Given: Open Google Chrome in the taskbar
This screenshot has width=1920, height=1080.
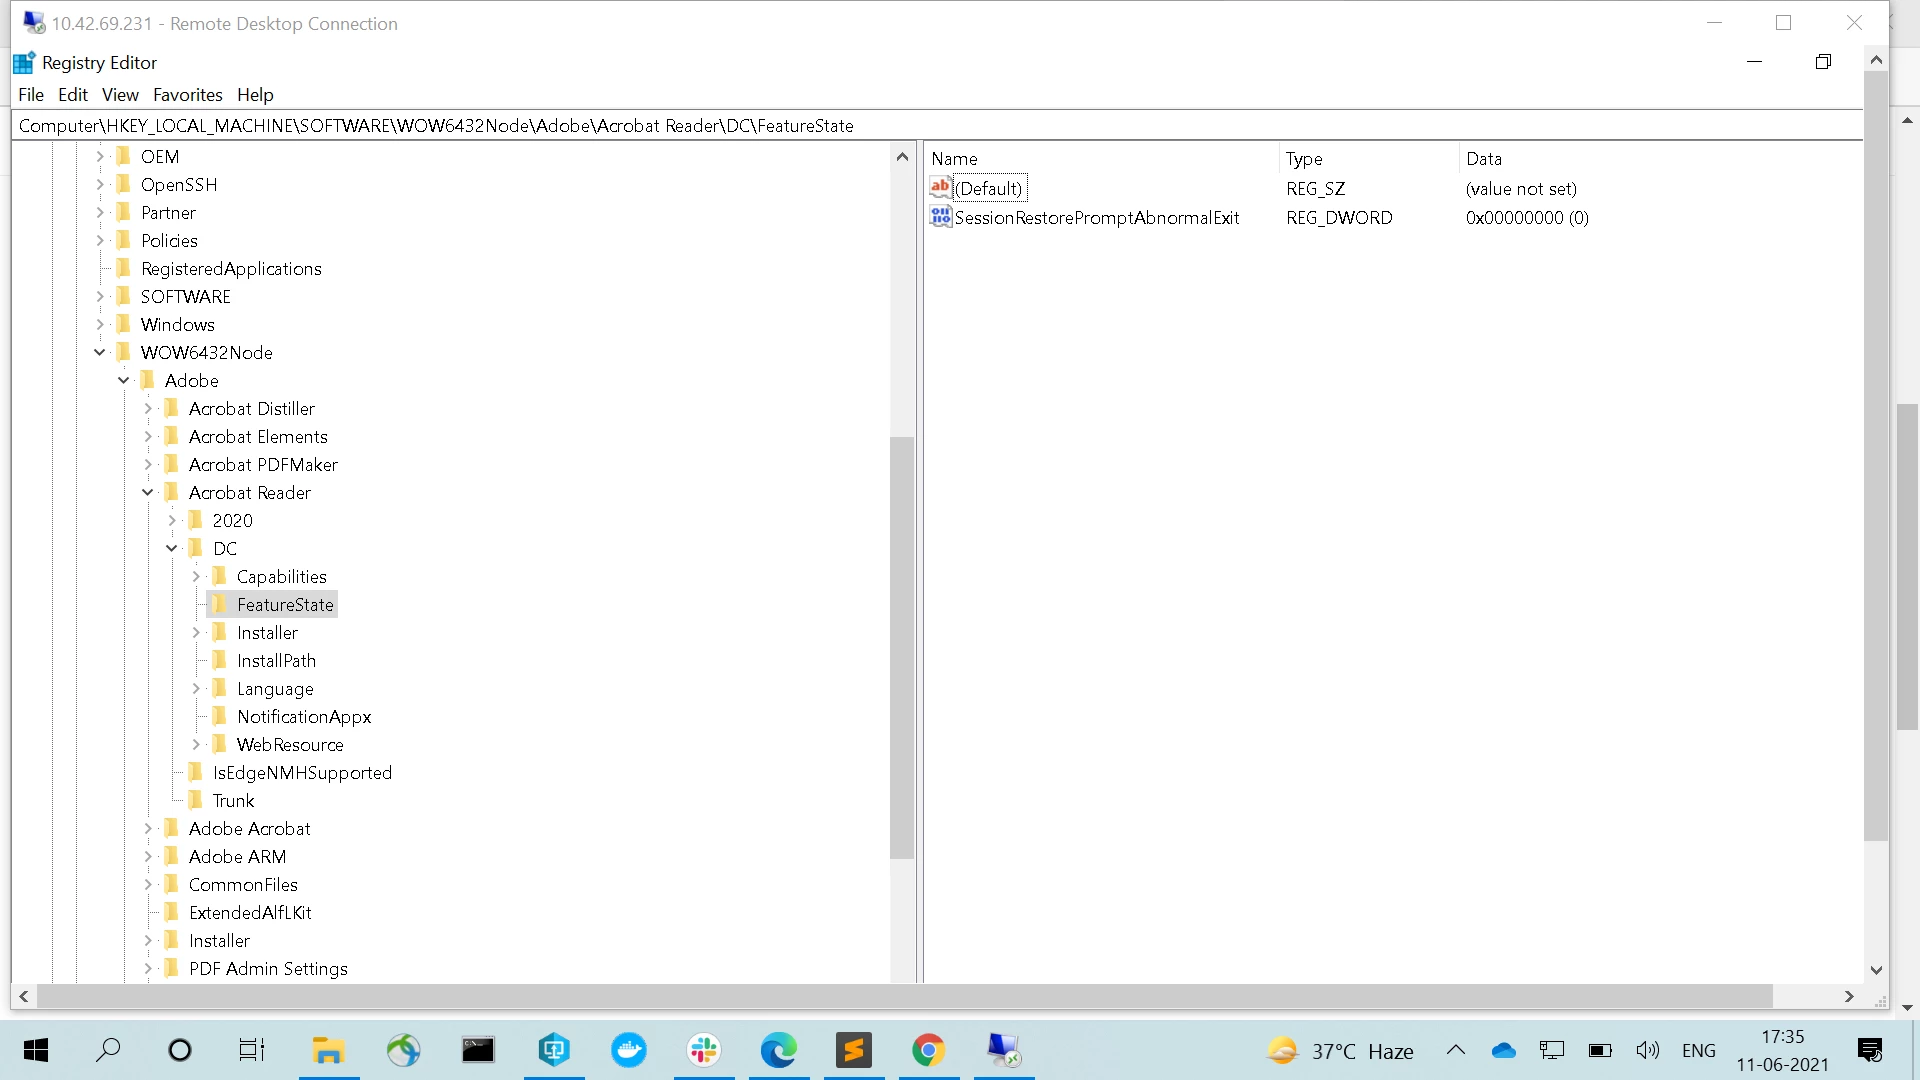Looking at the screenshot, I should [x=928, y=1050].
